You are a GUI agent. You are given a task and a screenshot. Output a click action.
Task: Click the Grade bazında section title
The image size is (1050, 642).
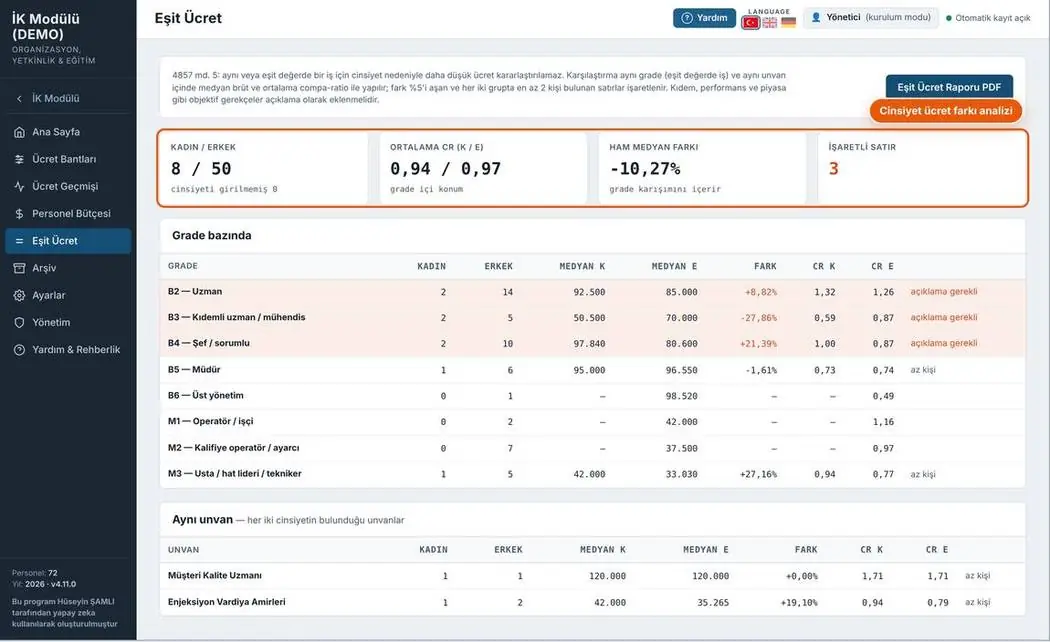coord(212,236)
